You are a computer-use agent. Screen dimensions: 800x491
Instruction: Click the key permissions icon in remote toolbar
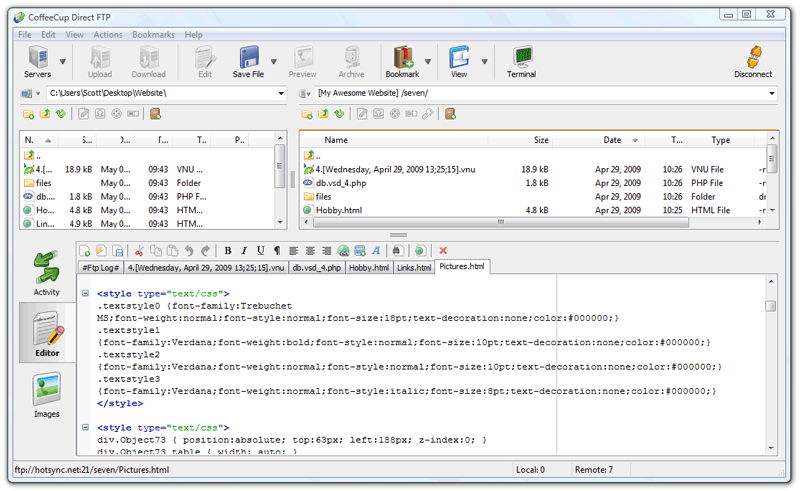click(x=428, y=114)
